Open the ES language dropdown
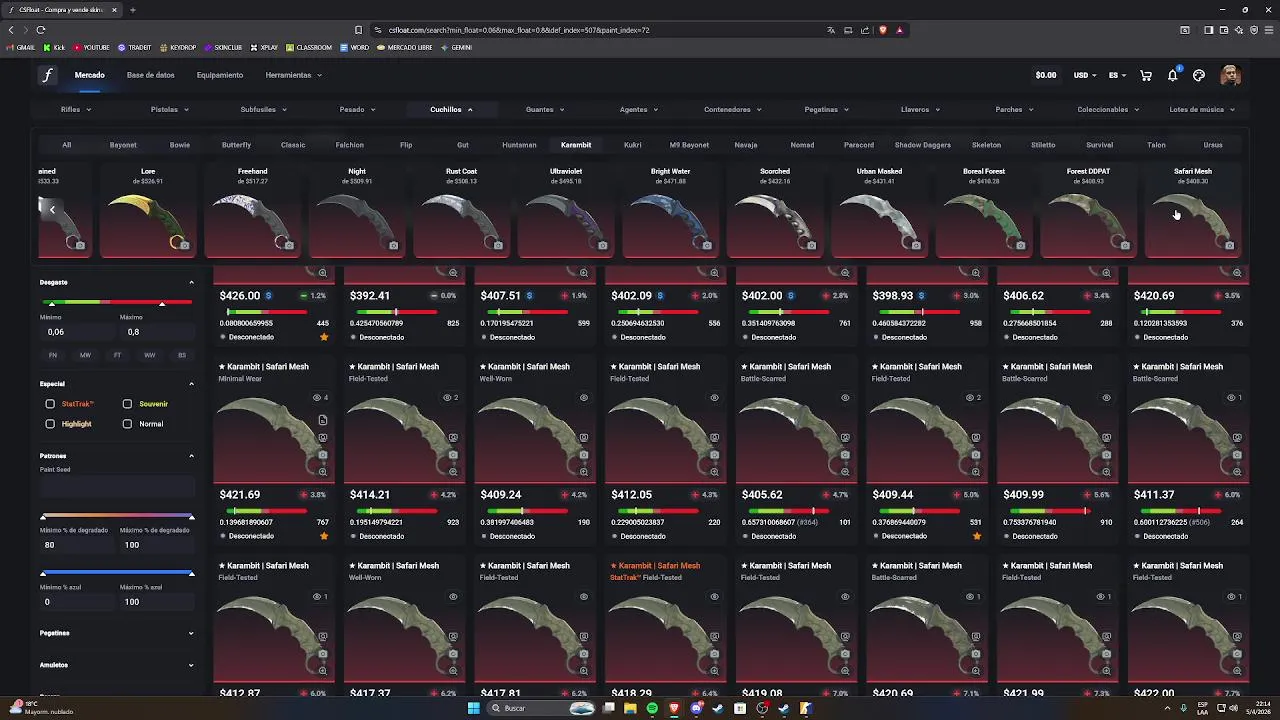The image size is (1280, 720). [1117, 75]
